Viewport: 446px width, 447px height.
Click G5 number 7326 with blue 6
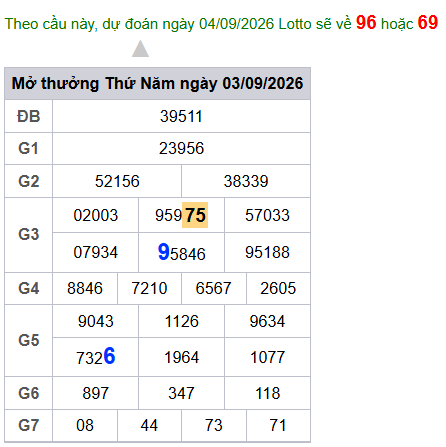click(96, 356)
